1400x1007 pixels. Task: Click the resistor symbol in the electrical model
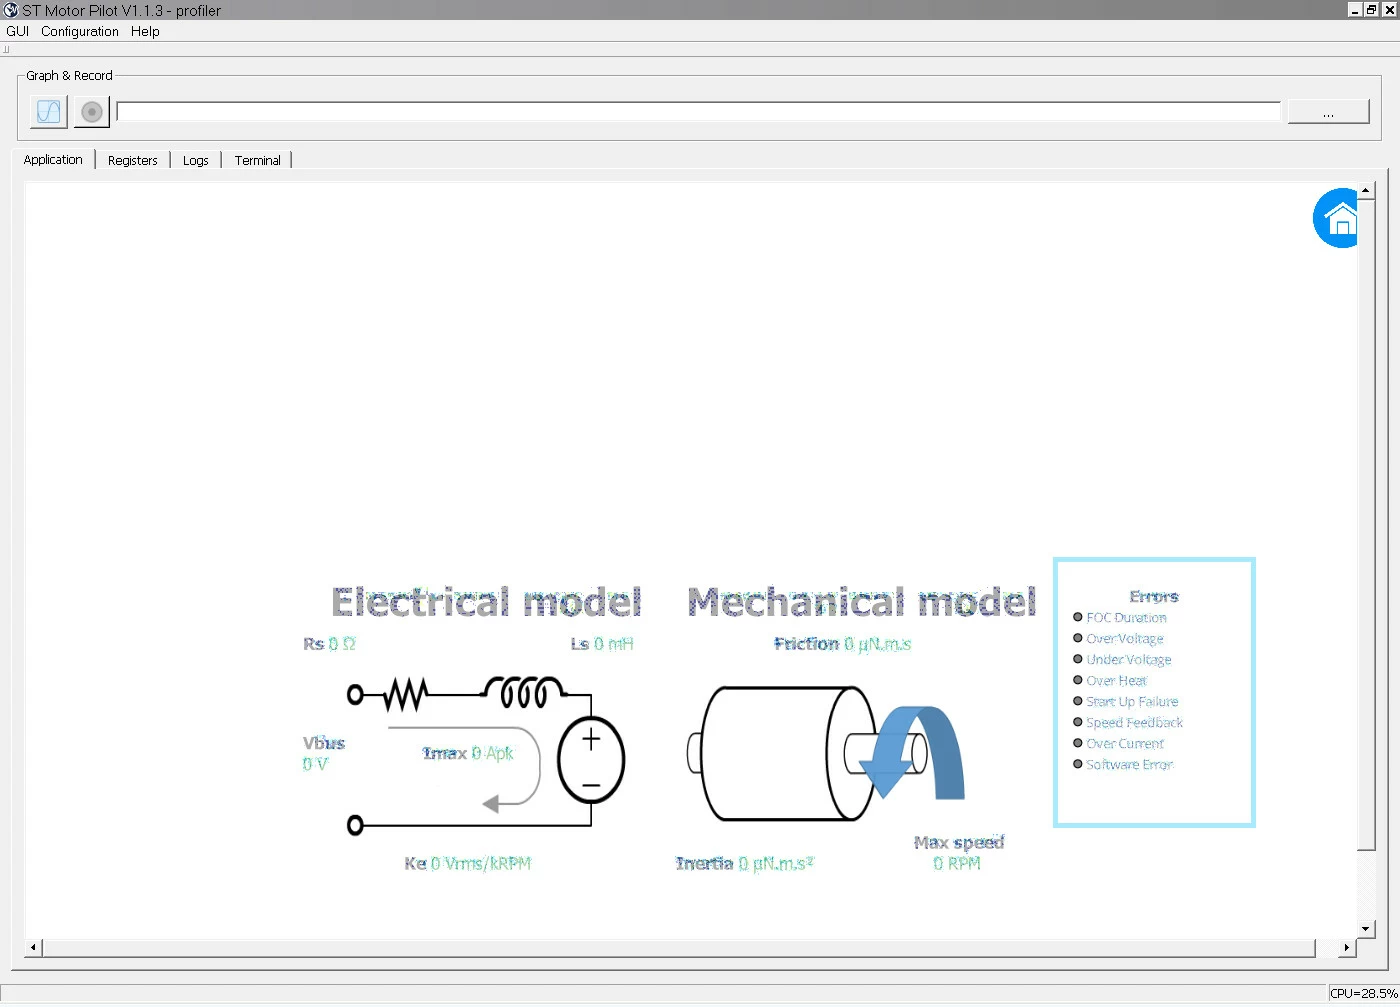(407, 693)
